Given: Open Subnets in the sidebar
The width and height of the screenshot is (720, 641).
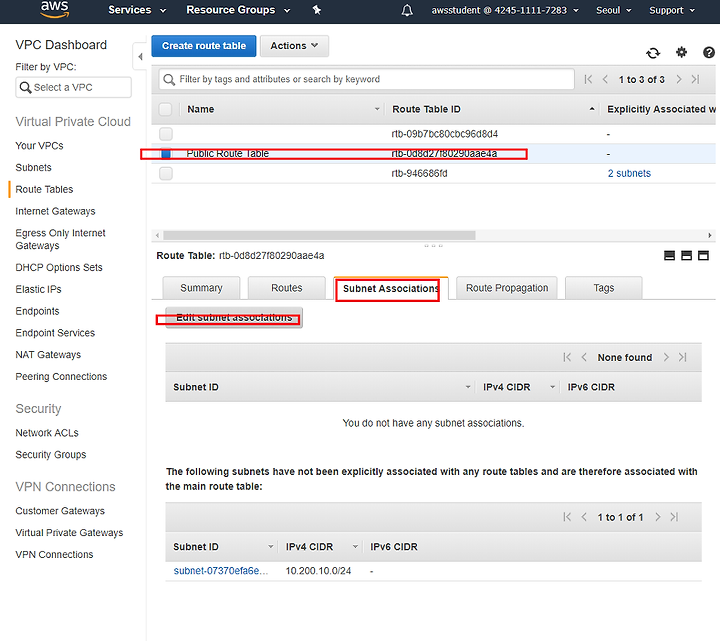Looking at the screenshot, I should click(x=34, y=168).
